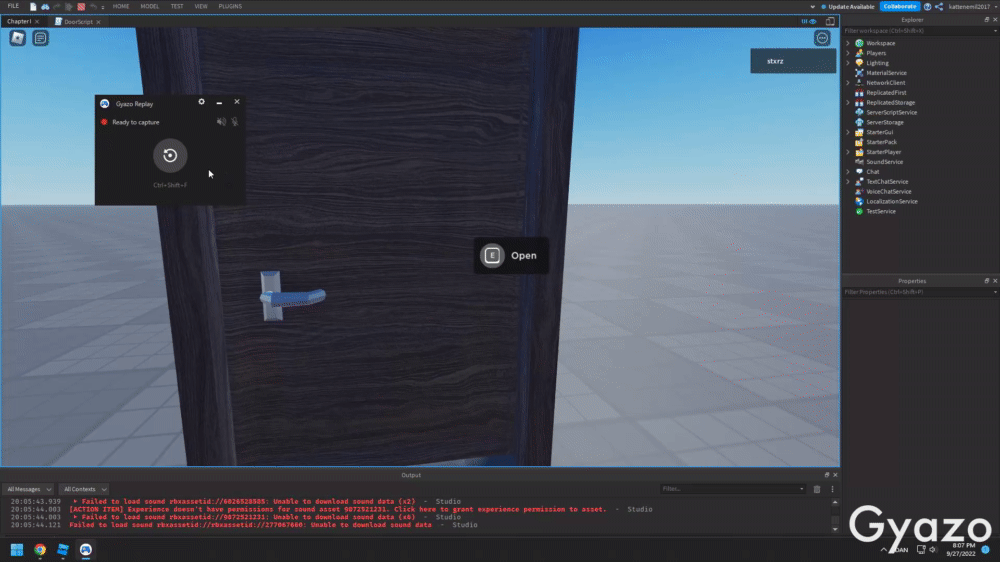Click the device emulator icon
1000x562 pixels.
click(x=830, y=21)
